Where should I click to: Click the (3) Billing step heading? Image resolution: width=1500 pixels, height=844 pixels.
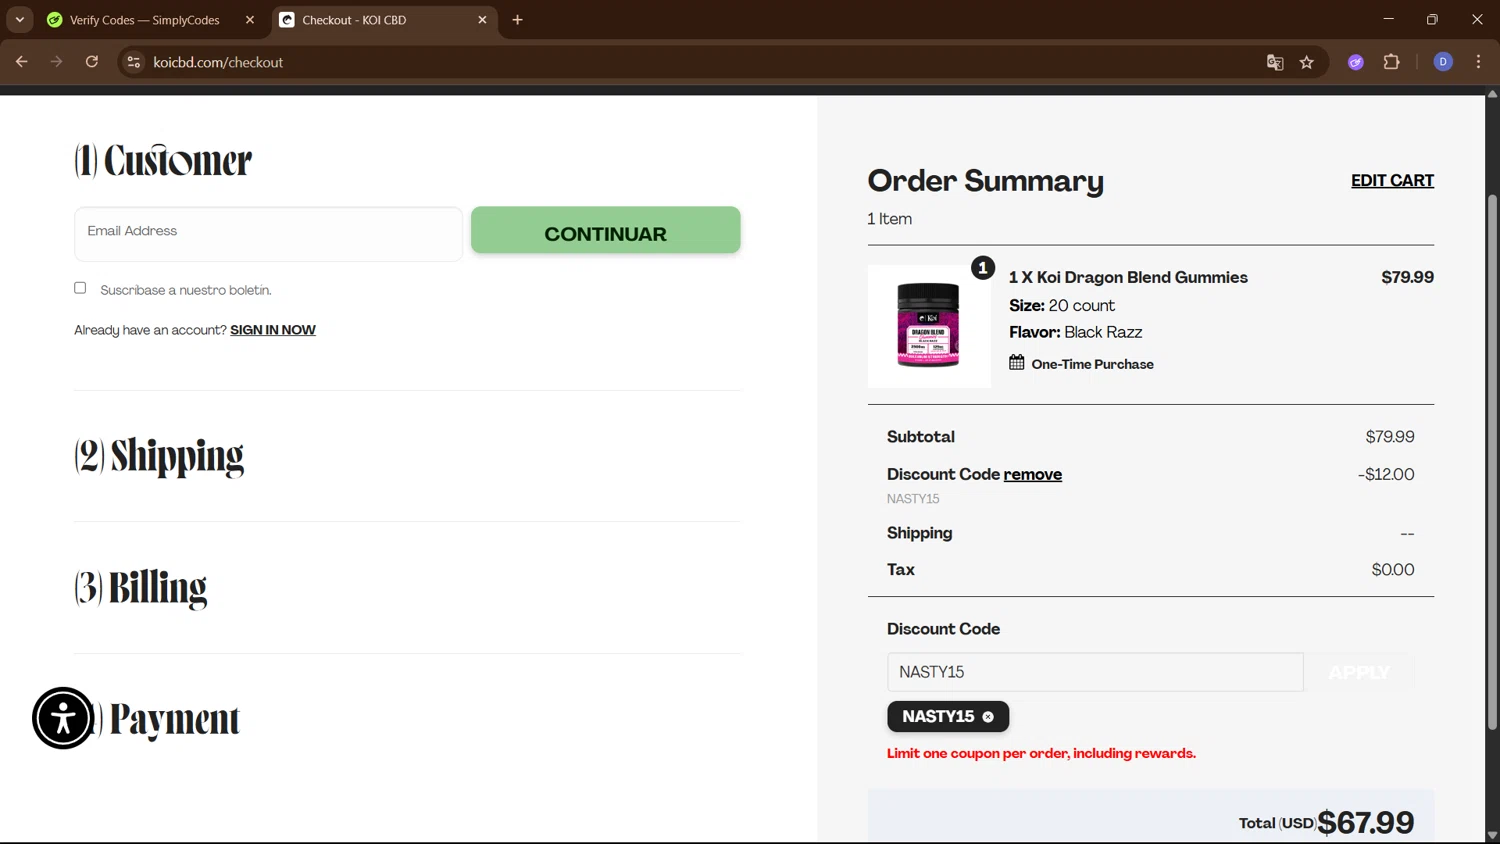click(x=141, y=588)
